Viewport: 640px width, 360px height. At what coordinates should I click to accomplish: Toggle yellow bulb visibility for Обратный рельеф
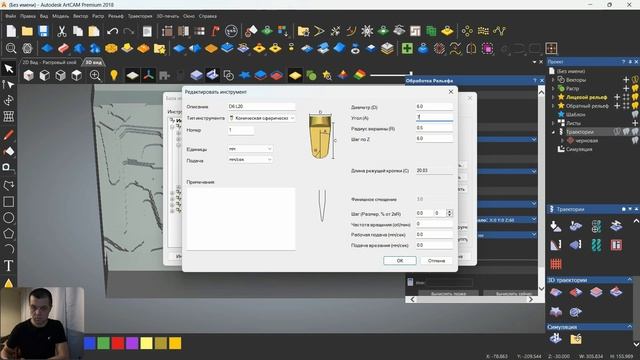pos(635,105)
